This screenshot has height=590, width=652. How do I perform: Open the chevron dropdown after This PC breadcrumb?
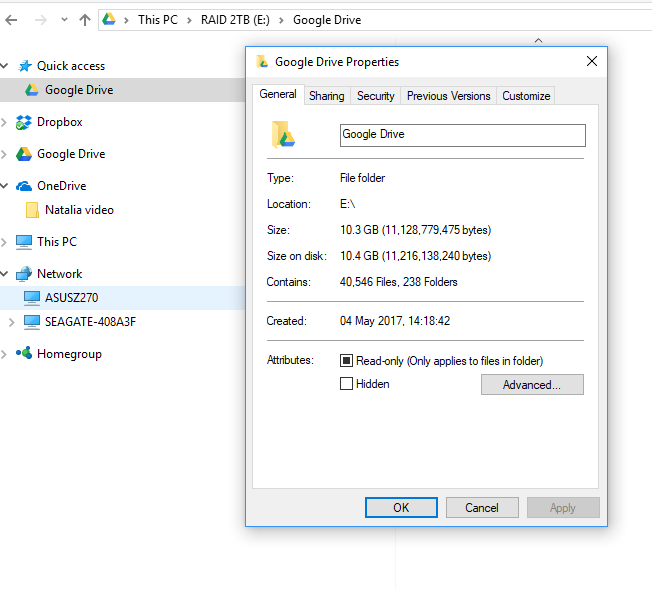(x=189, y=20)
